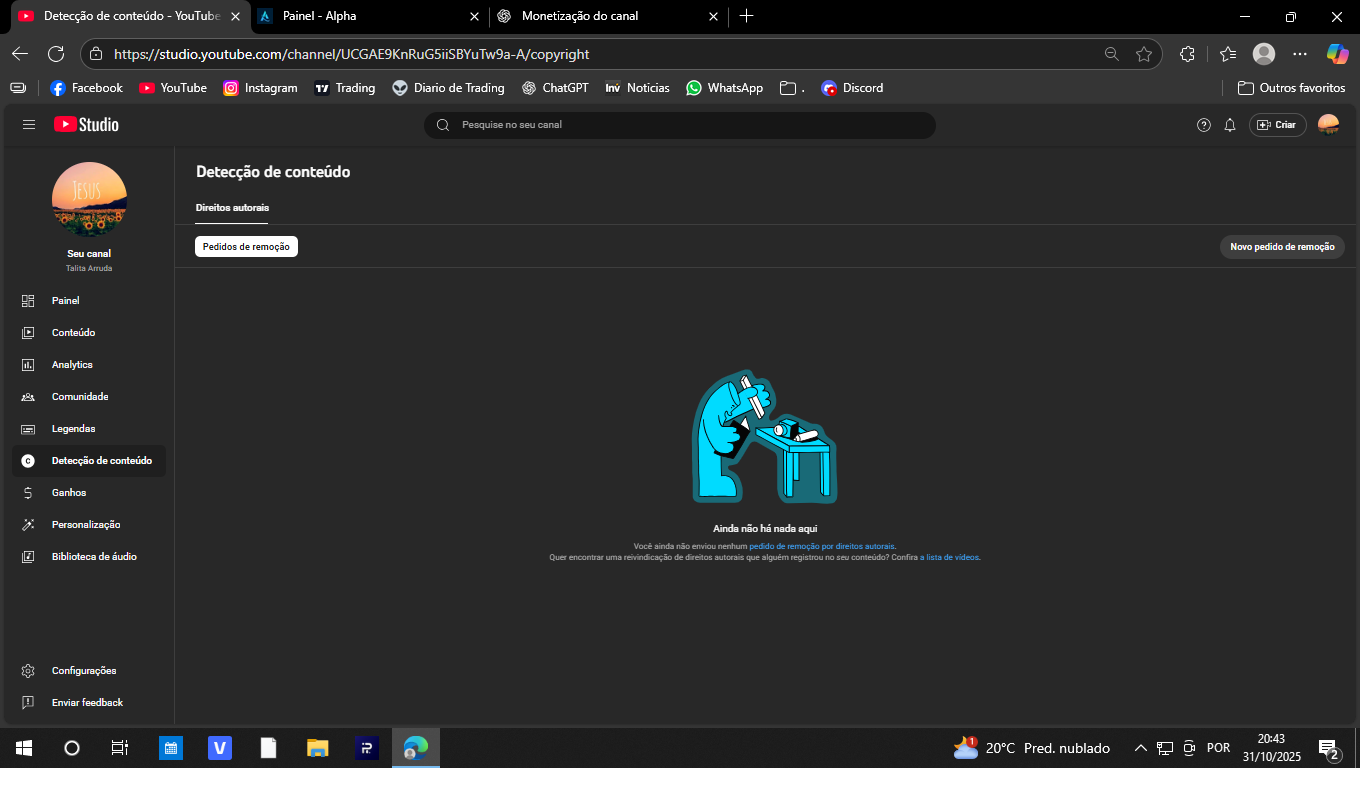The width and height of the screenshot is (1360, 792).
Task: Open the YouTube Studio hamburger menu
Action: [29, 125]
